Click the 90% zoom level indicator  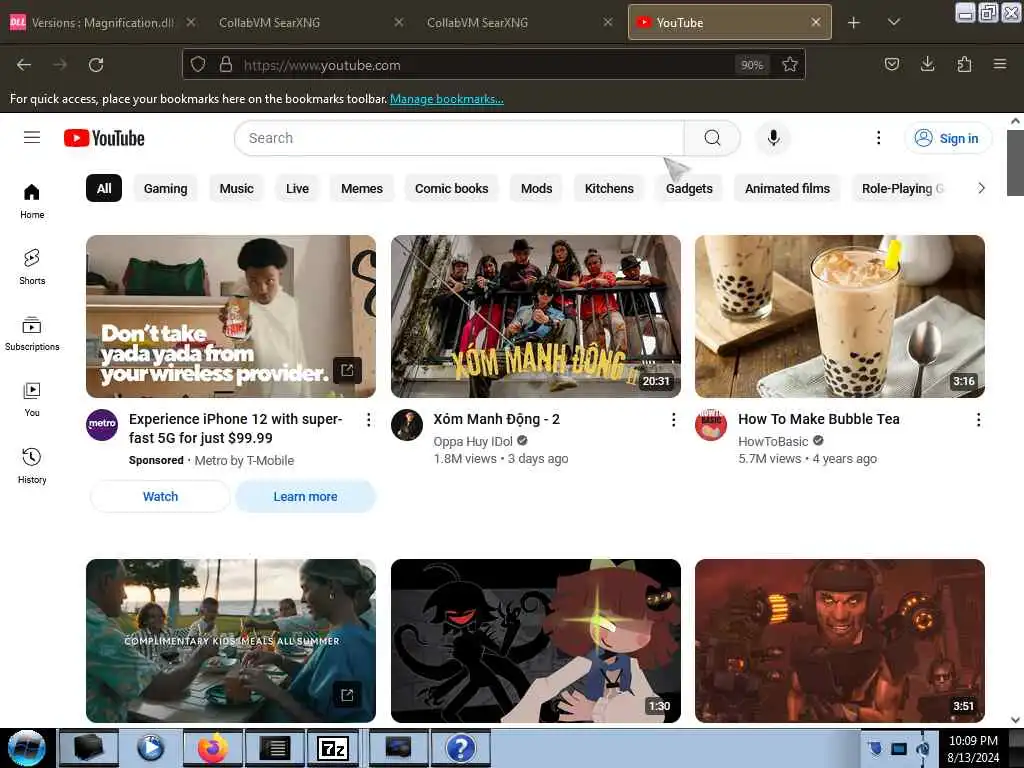(752, 65)
